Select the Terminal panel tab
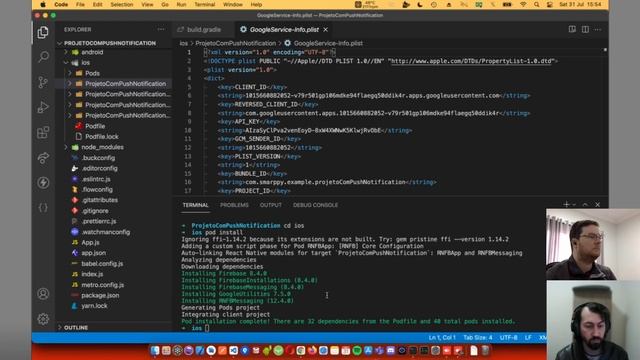Viewport: 640px width, 360px height. pyautogui.click(x=196, y=205)
